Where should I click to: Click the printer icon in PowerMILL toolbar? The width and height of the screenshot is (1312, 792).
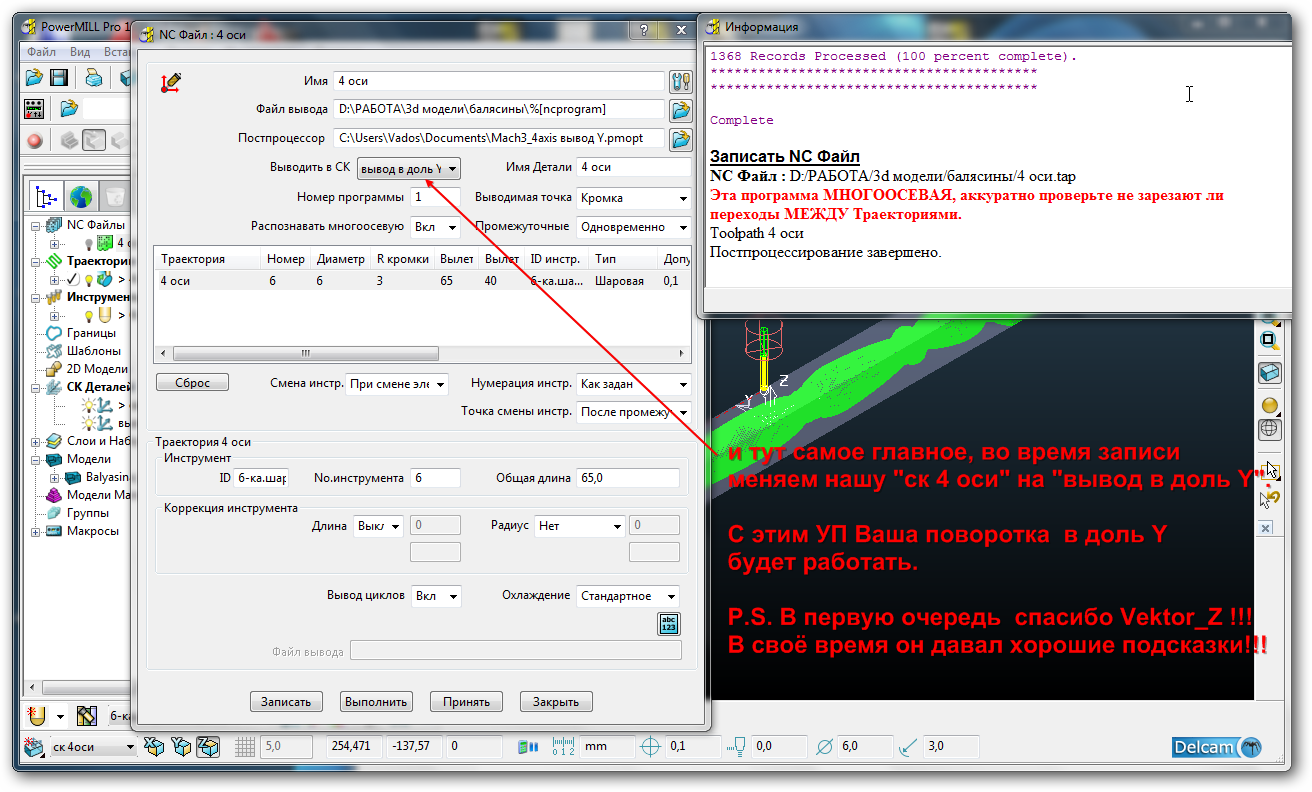tap(93, 77)
